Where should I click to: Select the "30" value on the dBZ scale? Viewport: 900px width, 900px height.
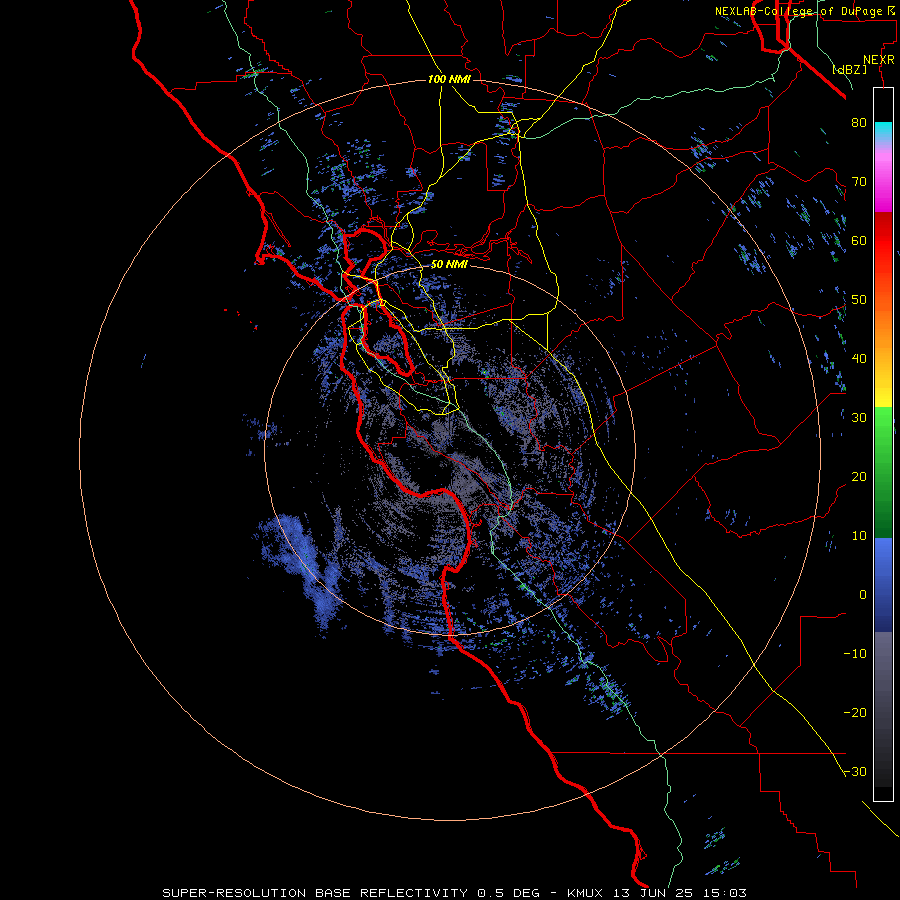point(859,418)
